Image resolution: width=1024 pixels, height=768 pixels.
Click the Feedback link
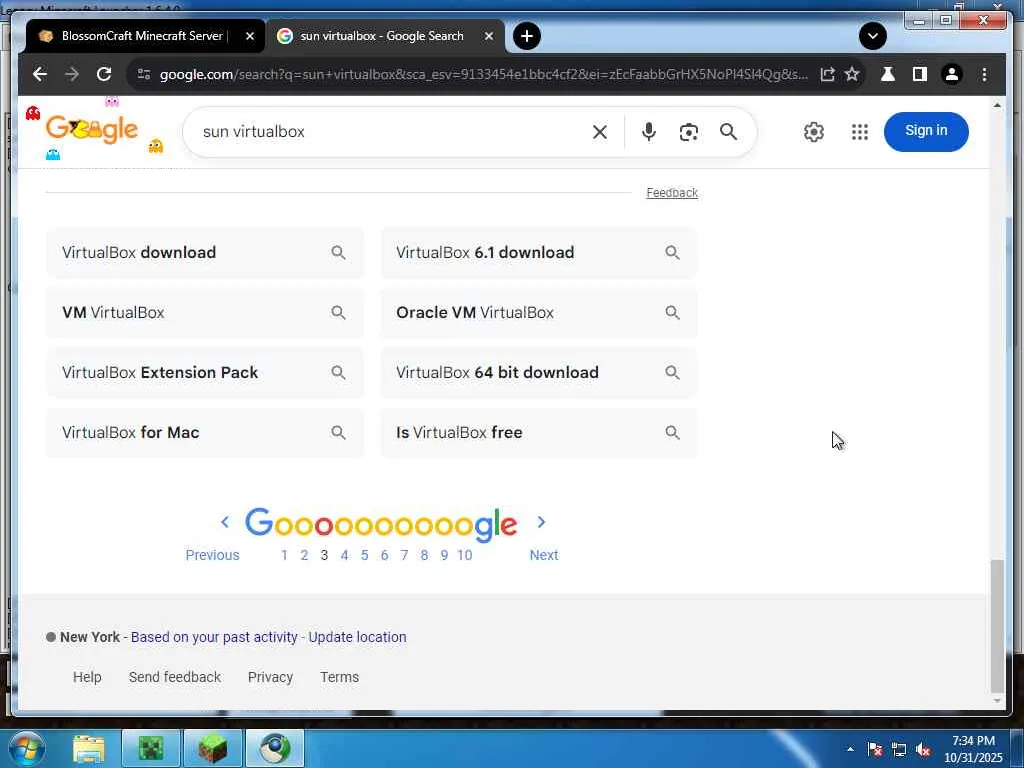tap(672, 193)
